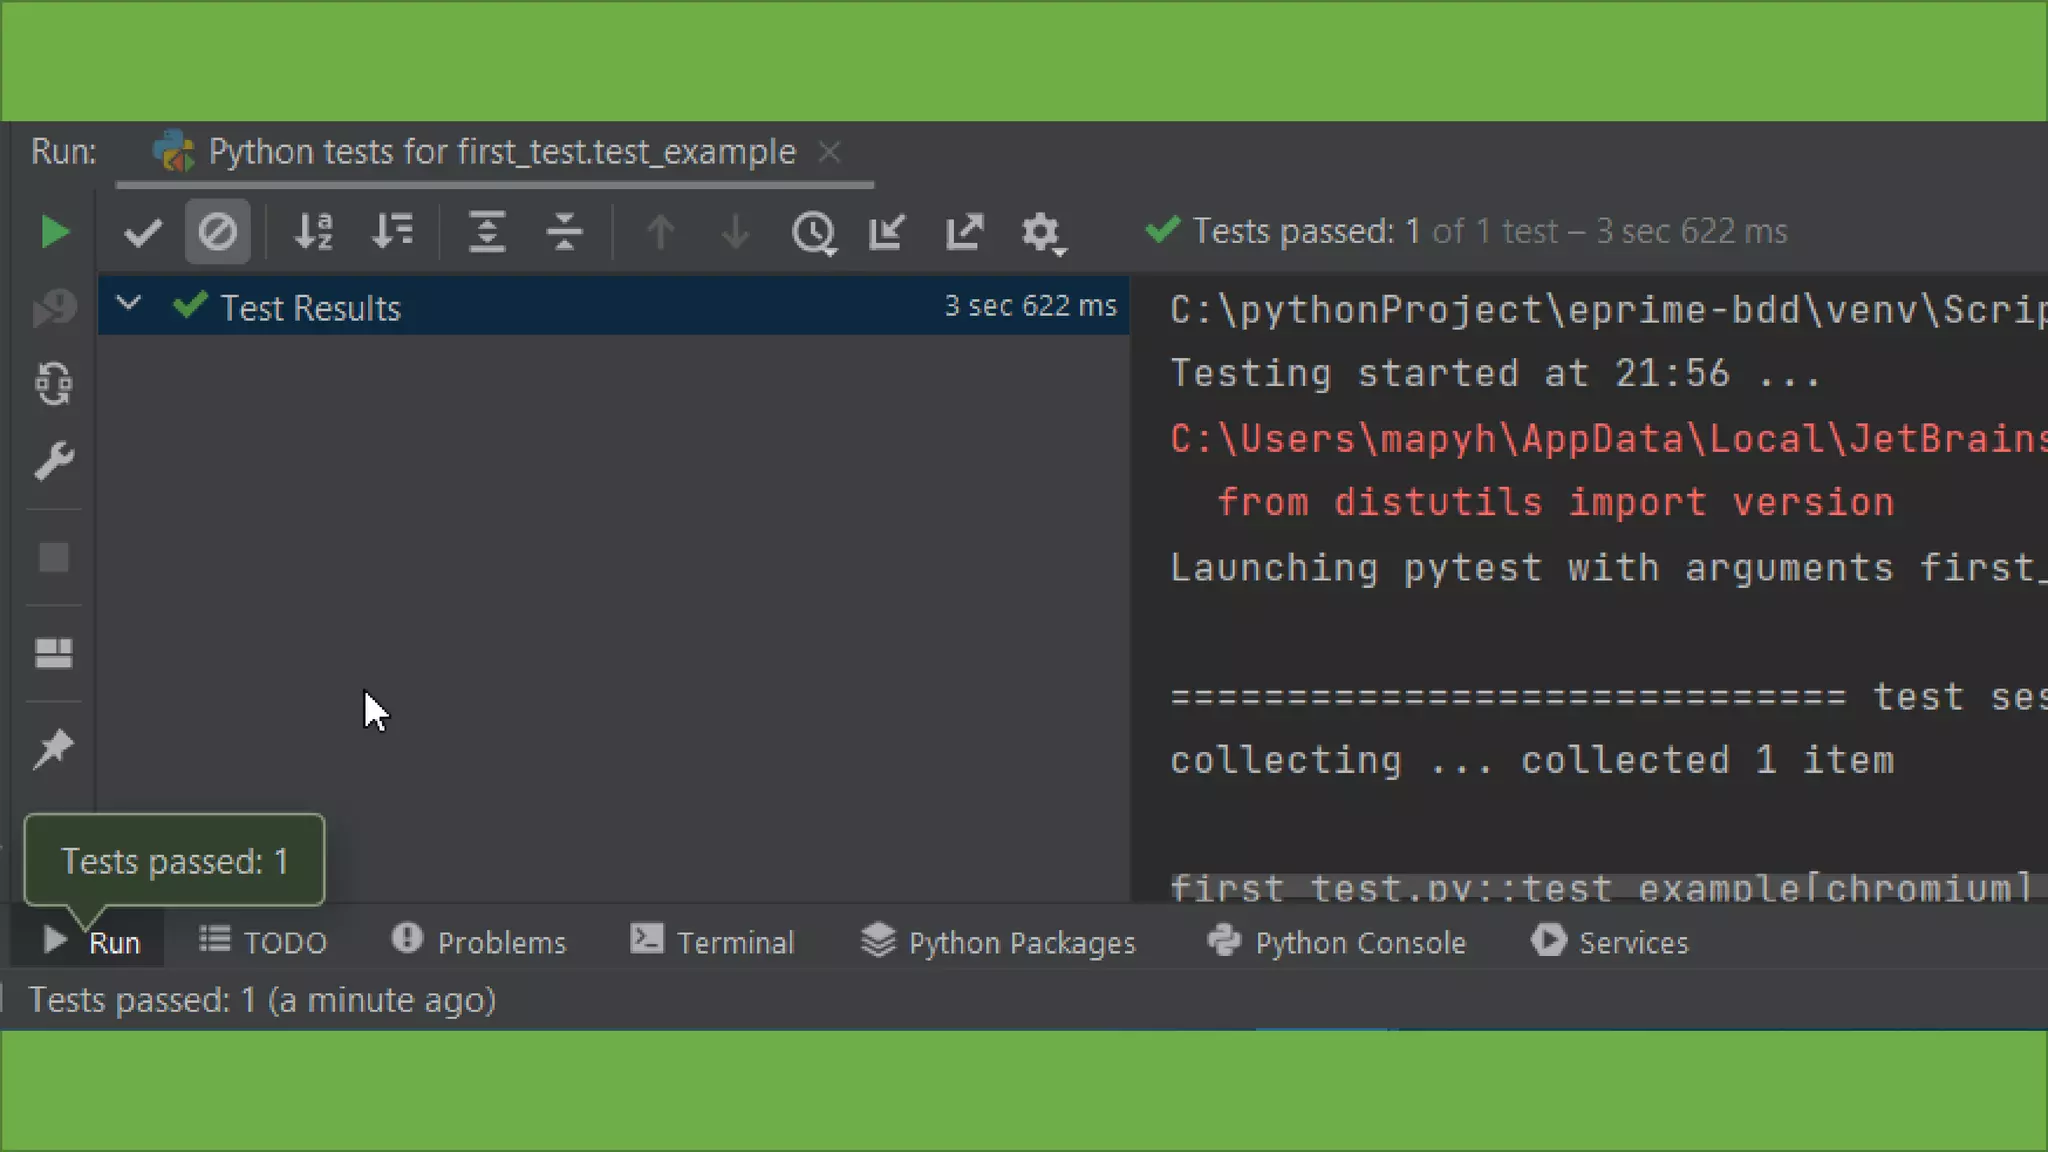Sort test results alphabetically
2048x1152 pixels.
pos(313,232)
